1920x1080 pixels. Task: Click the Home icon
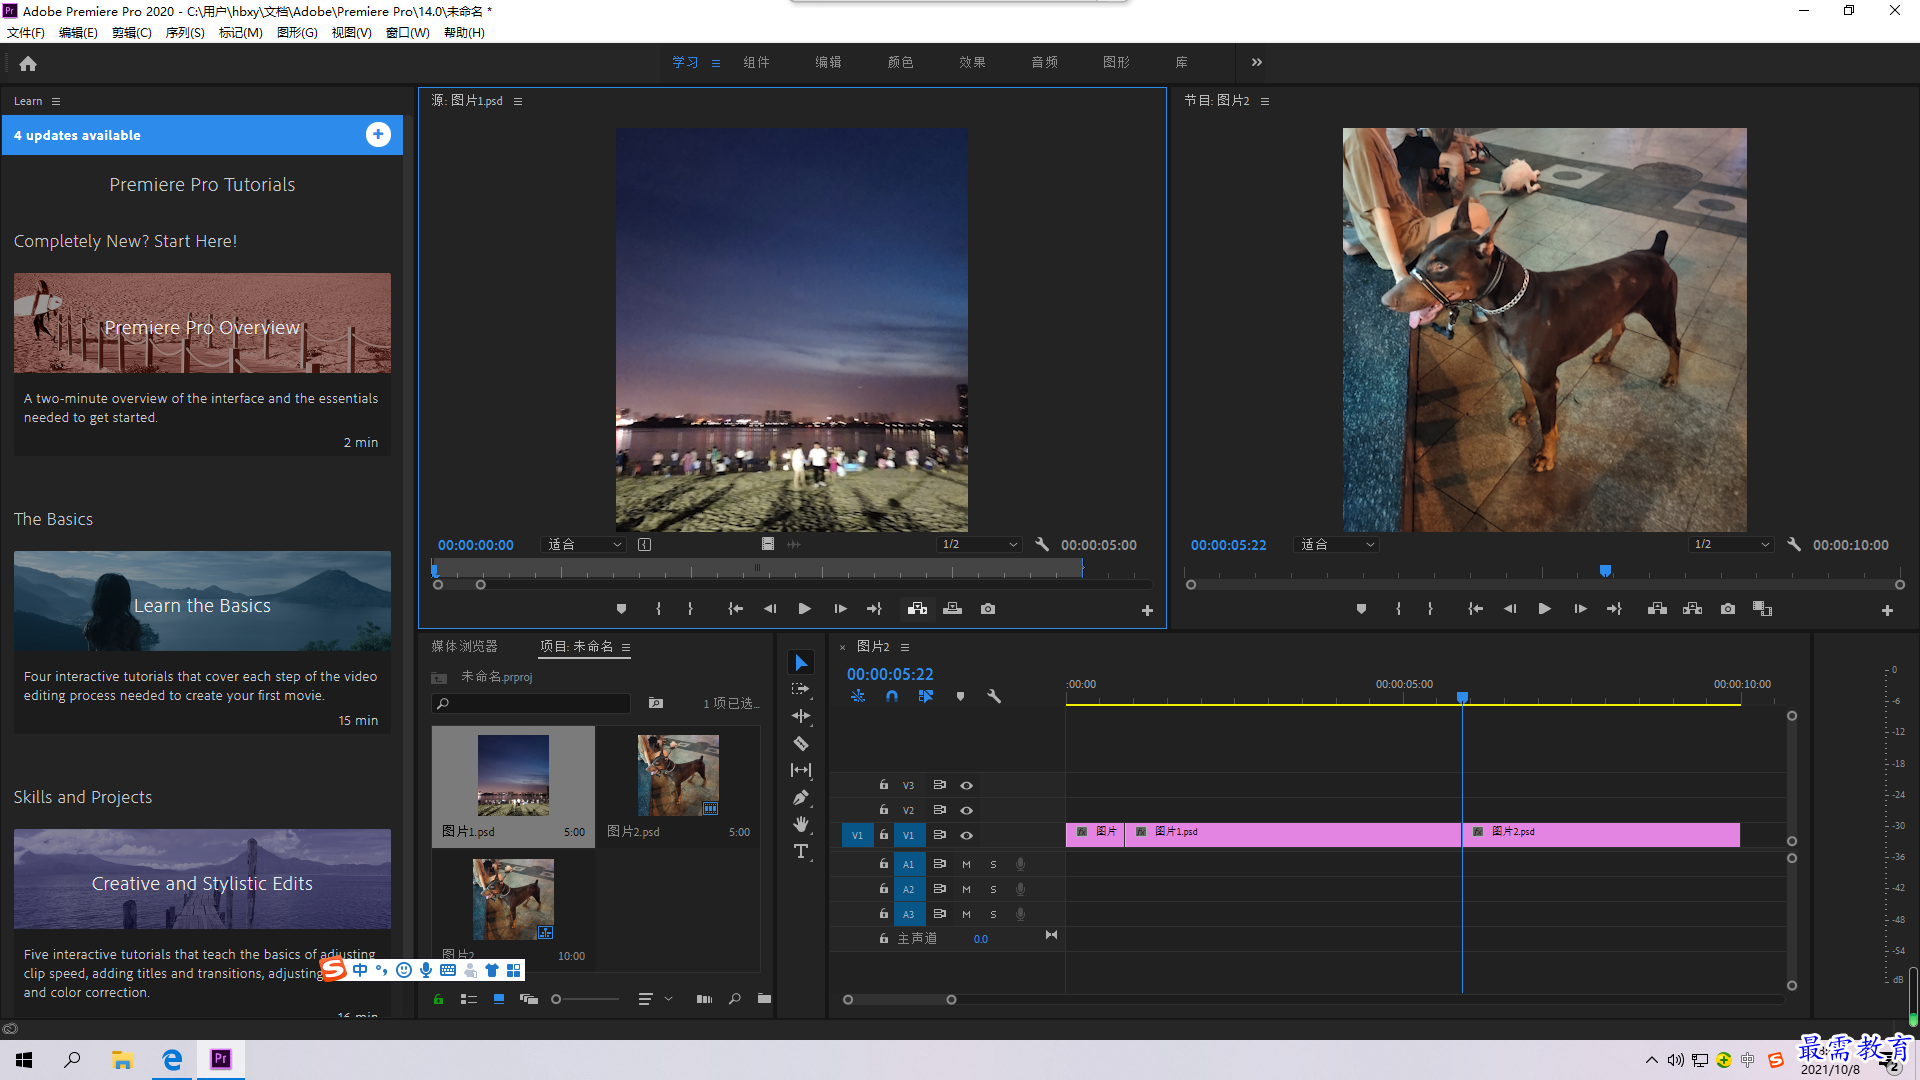[28, 63]
